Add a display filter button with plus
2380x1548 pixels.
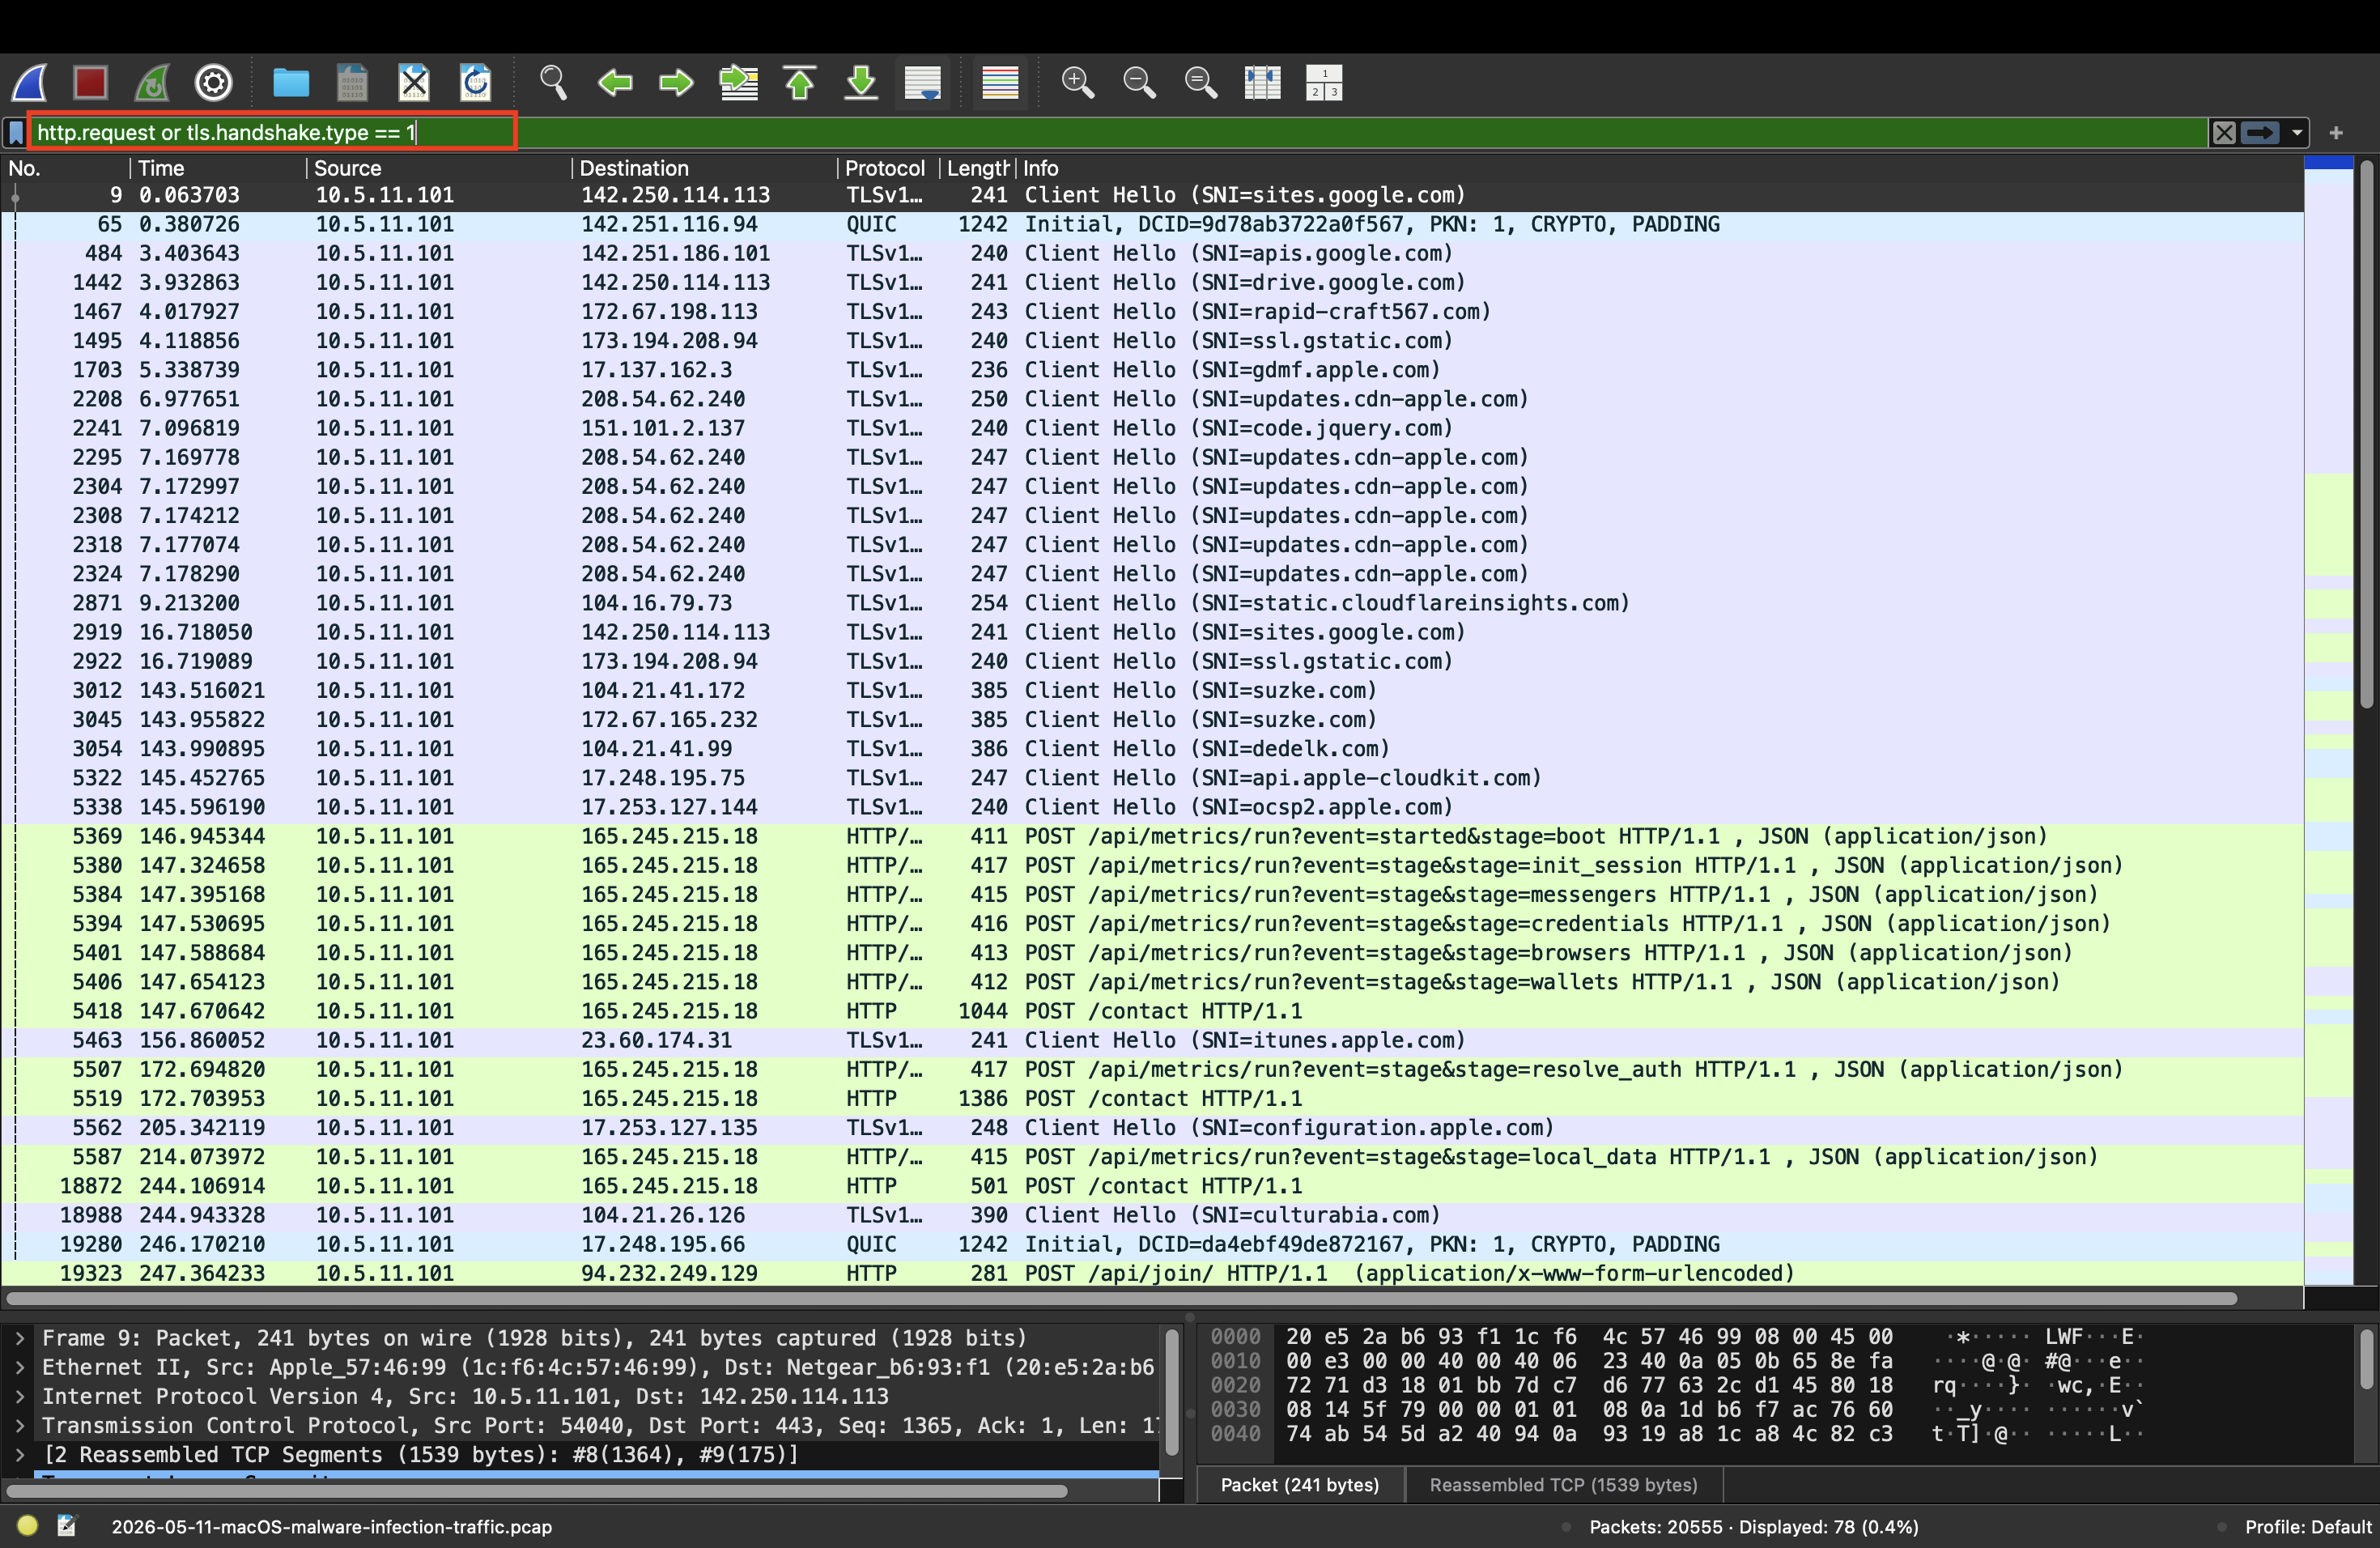click(2336, 132)
